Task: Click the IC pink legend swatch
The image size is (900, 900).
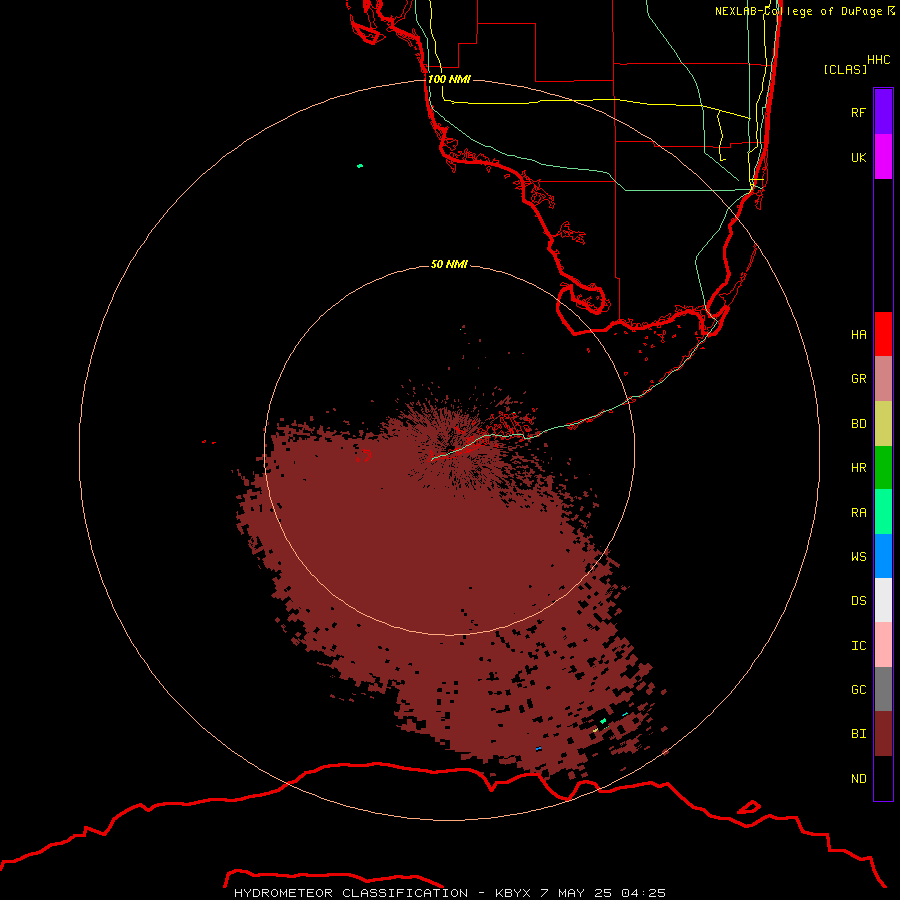Action: tap(883, 645)
